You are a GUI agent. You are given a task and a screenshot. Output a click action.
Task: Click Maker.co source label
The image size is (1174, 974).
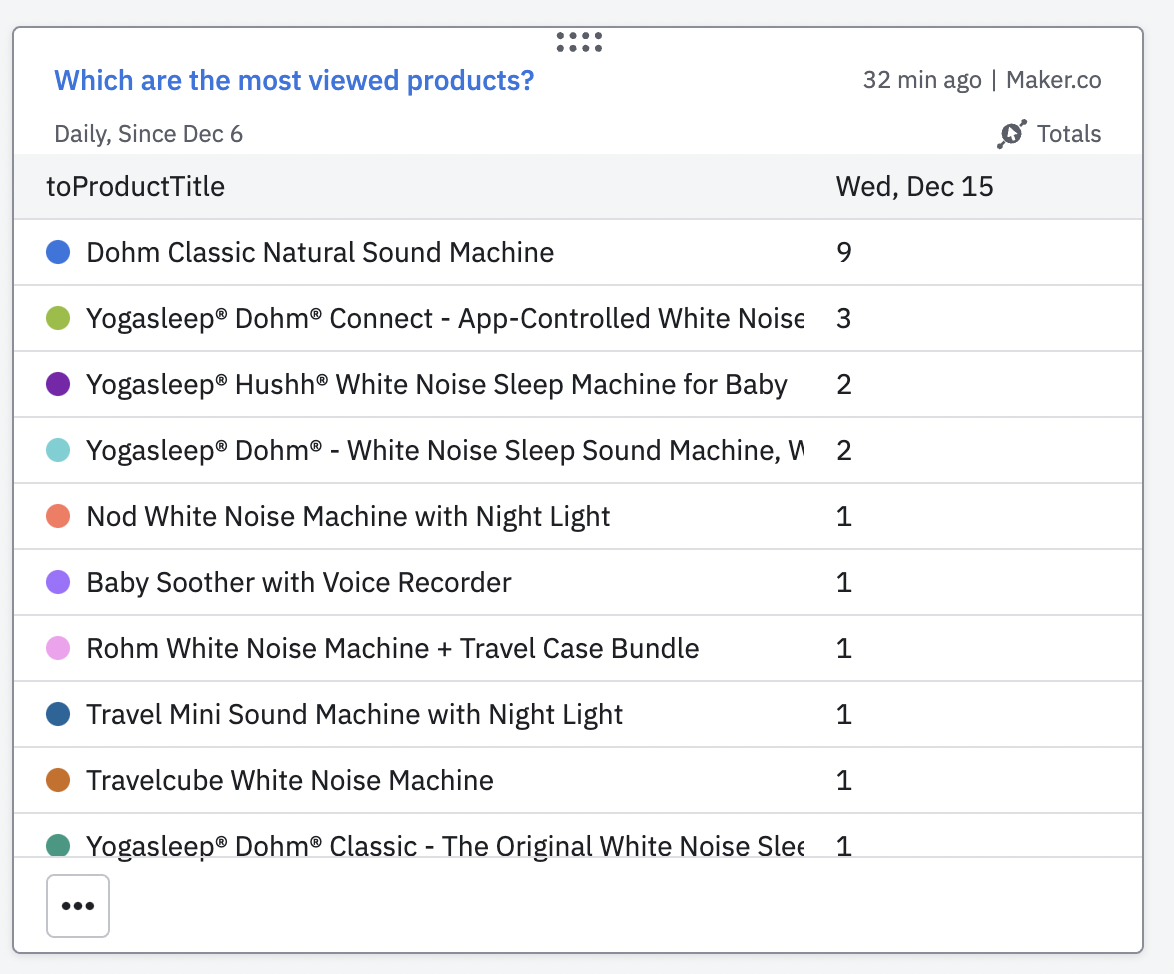(x=1053, y=80)
